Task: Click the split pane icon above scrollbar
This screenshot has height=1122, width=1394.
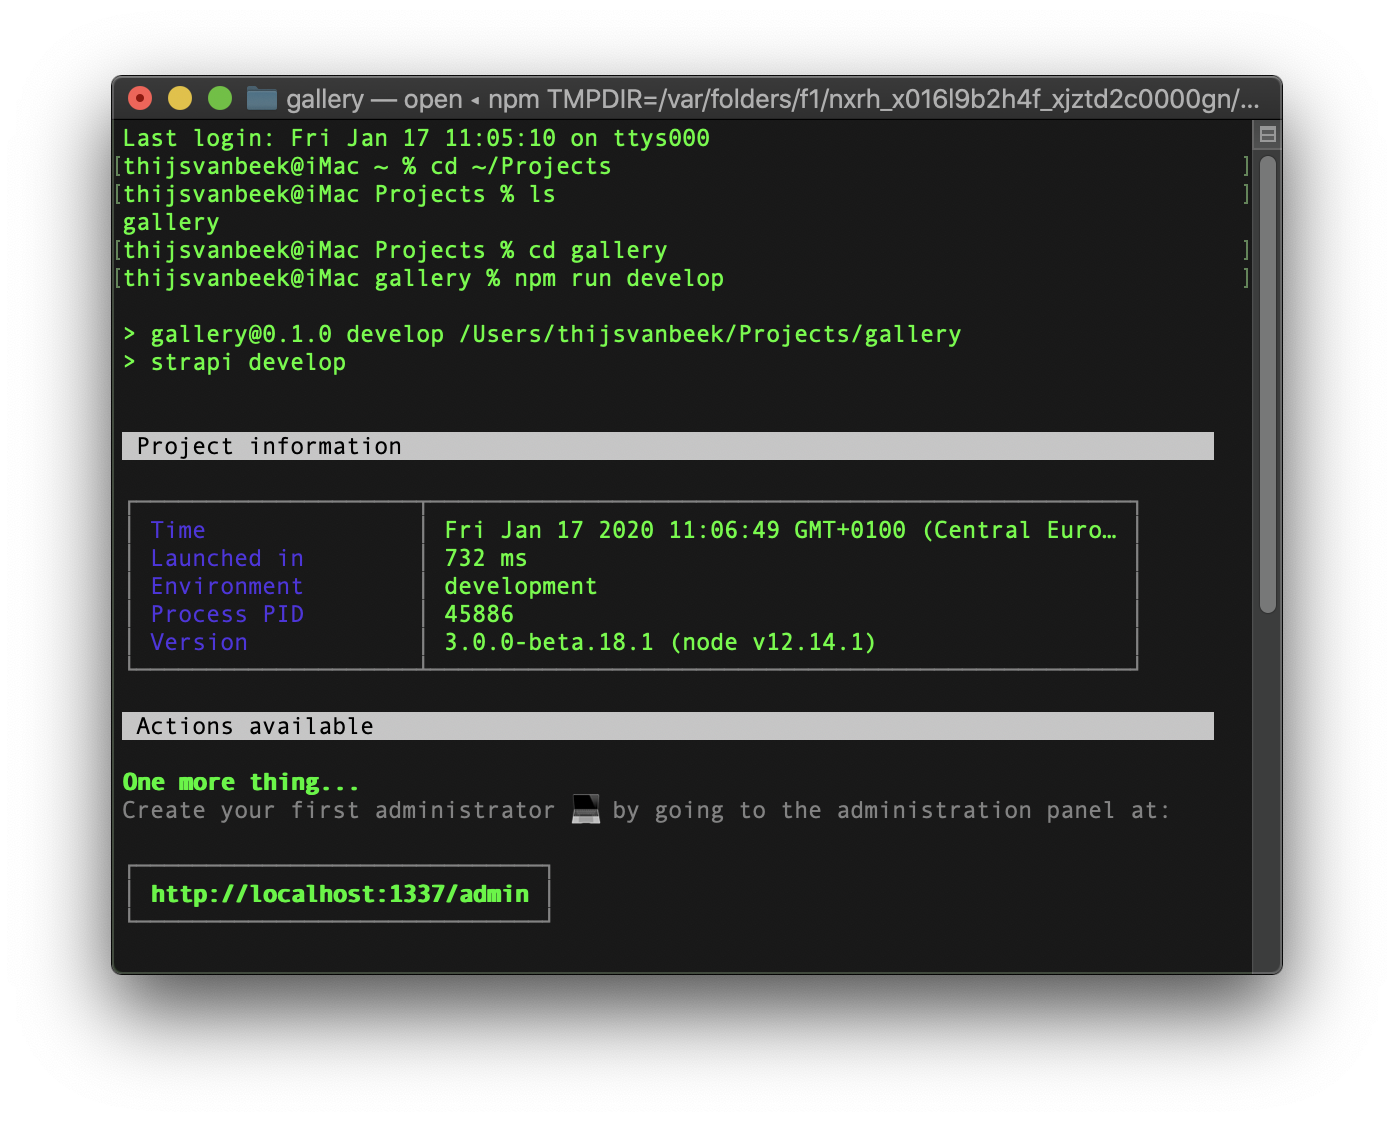Action: pyautogui.click(x=1267, y=135)
